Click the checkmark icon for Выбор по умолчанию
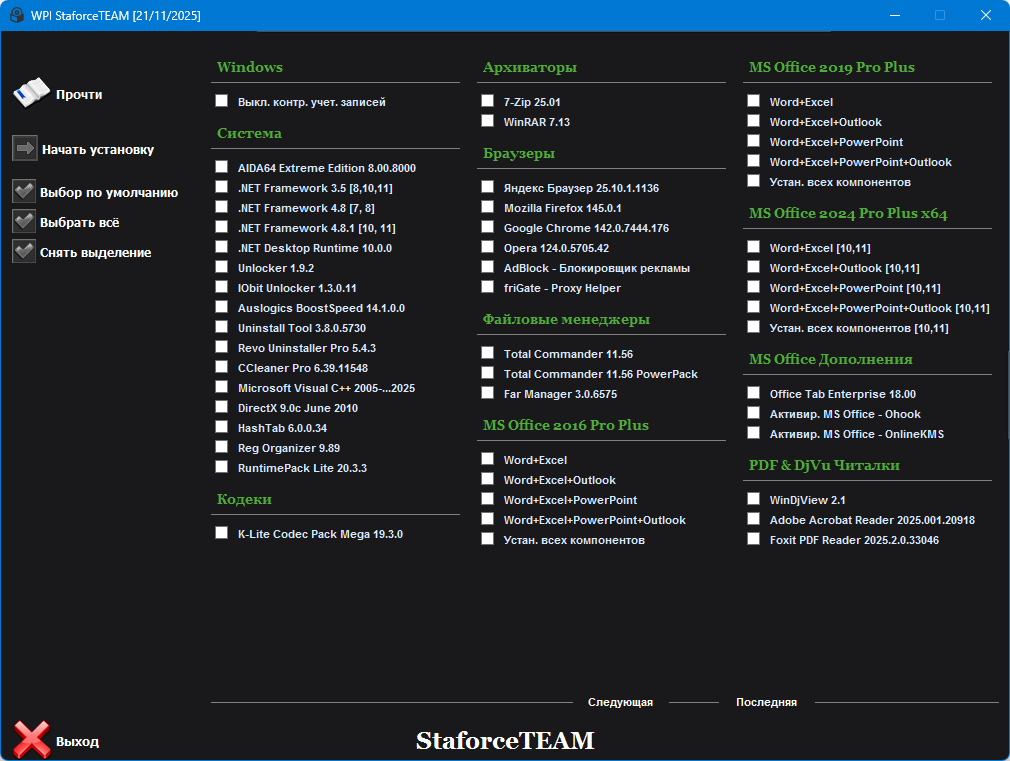The image size is (1010, 761). point(24,191)
